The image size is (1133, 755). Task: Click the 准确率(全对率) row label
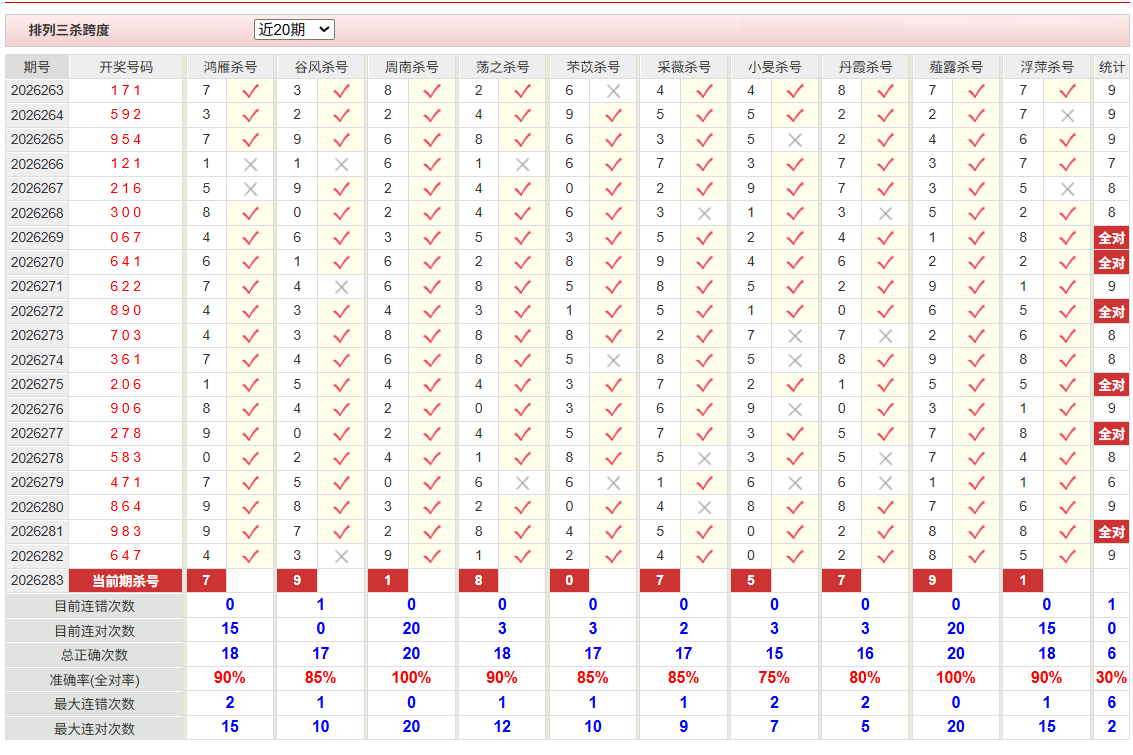tap(94, 680)
